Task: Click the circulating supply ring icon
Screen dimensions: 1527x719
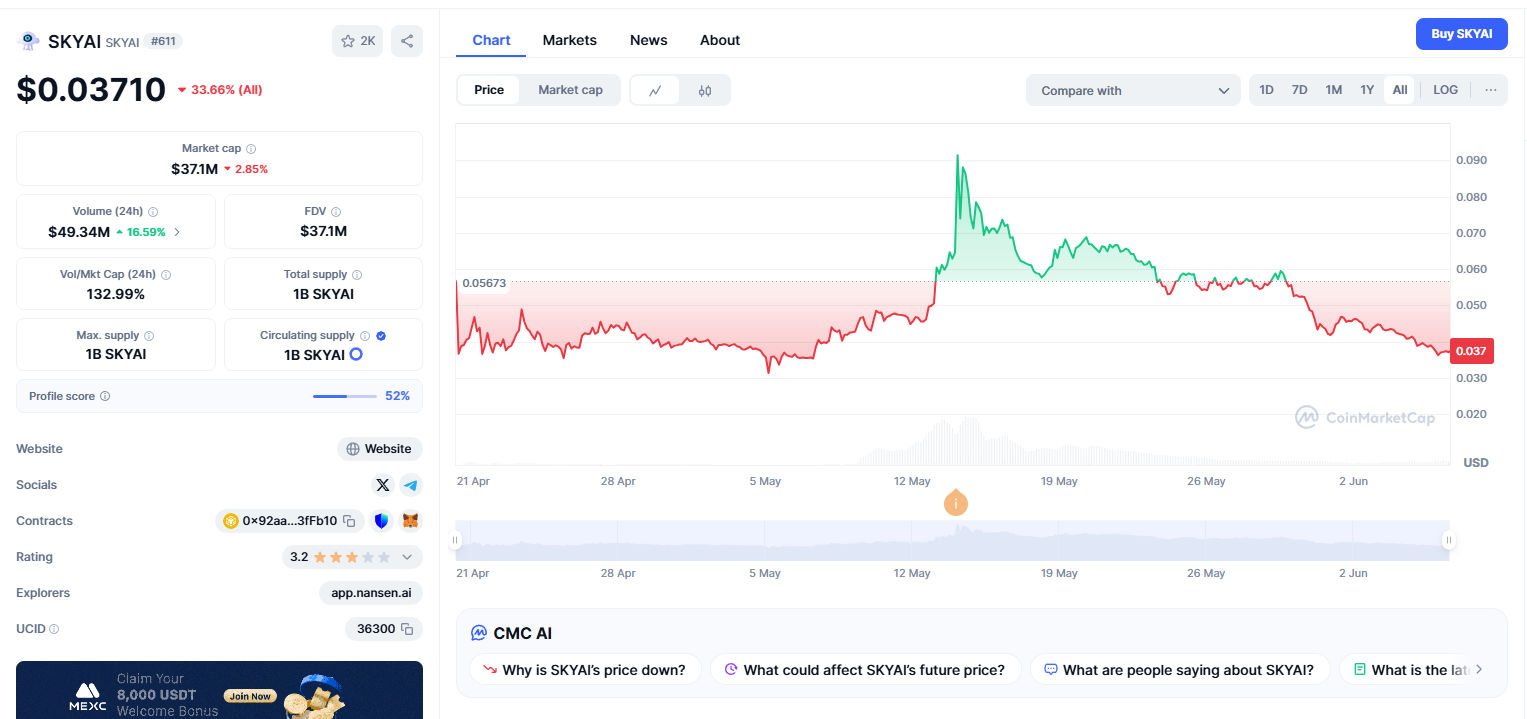Action: (x=355, y=354)
